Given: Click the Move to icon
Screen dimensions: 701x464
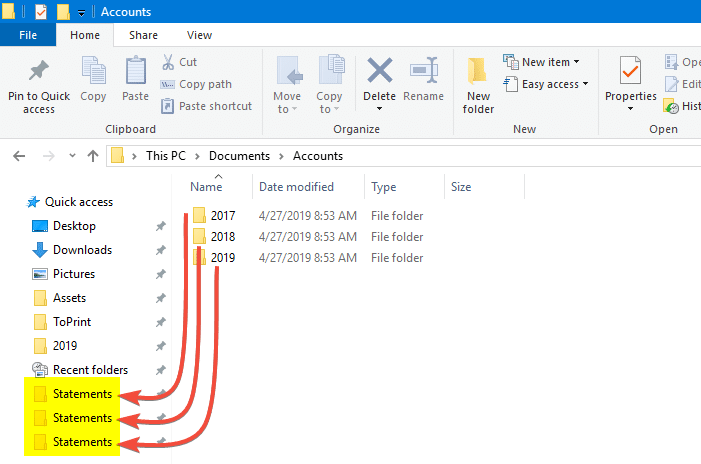Looking at the screenshot, I should click(x=288, y=71).
